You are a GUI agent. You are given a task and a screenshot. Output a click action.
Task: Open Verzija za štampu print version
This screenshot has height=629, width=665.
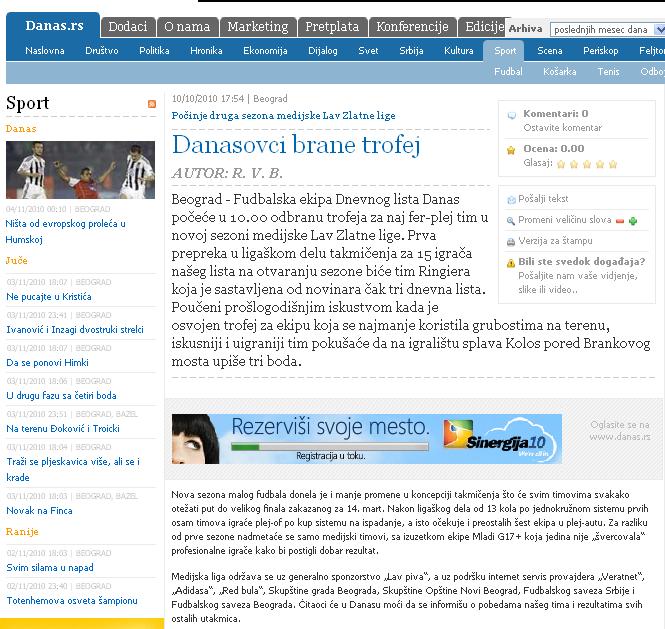point(556,241)
